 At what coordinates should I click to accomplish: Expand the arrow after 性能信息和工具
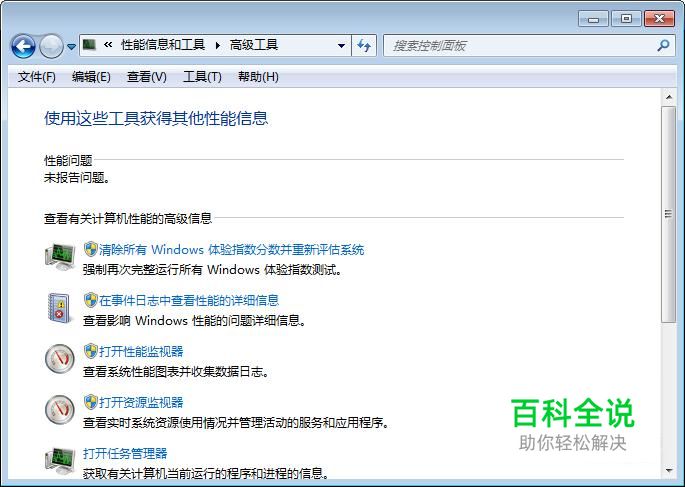pos(218,45)
